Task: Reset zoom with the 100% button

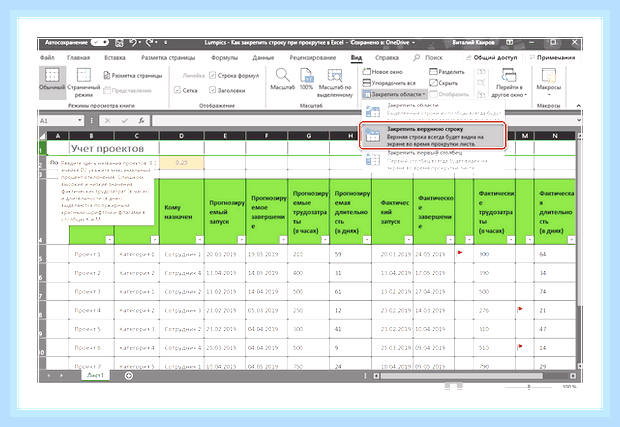Action: [306, 79]
